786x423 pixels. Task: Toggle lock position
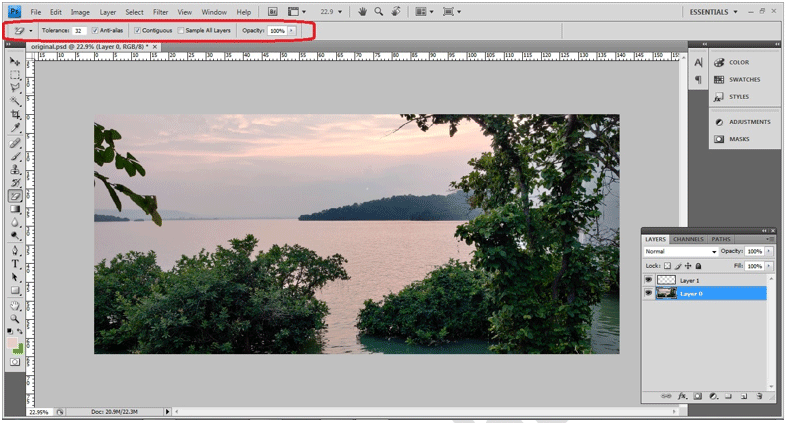tap(688, 266)
